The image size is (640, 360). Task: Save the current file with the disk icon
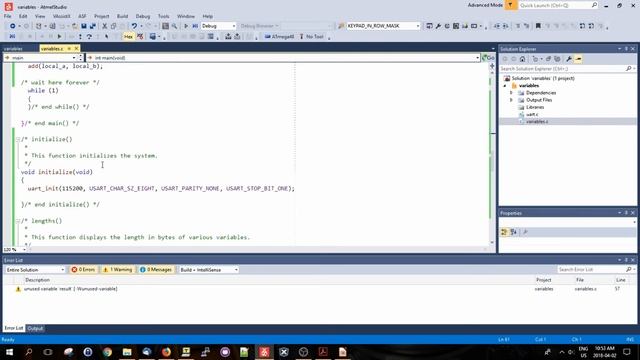point(84,26)
